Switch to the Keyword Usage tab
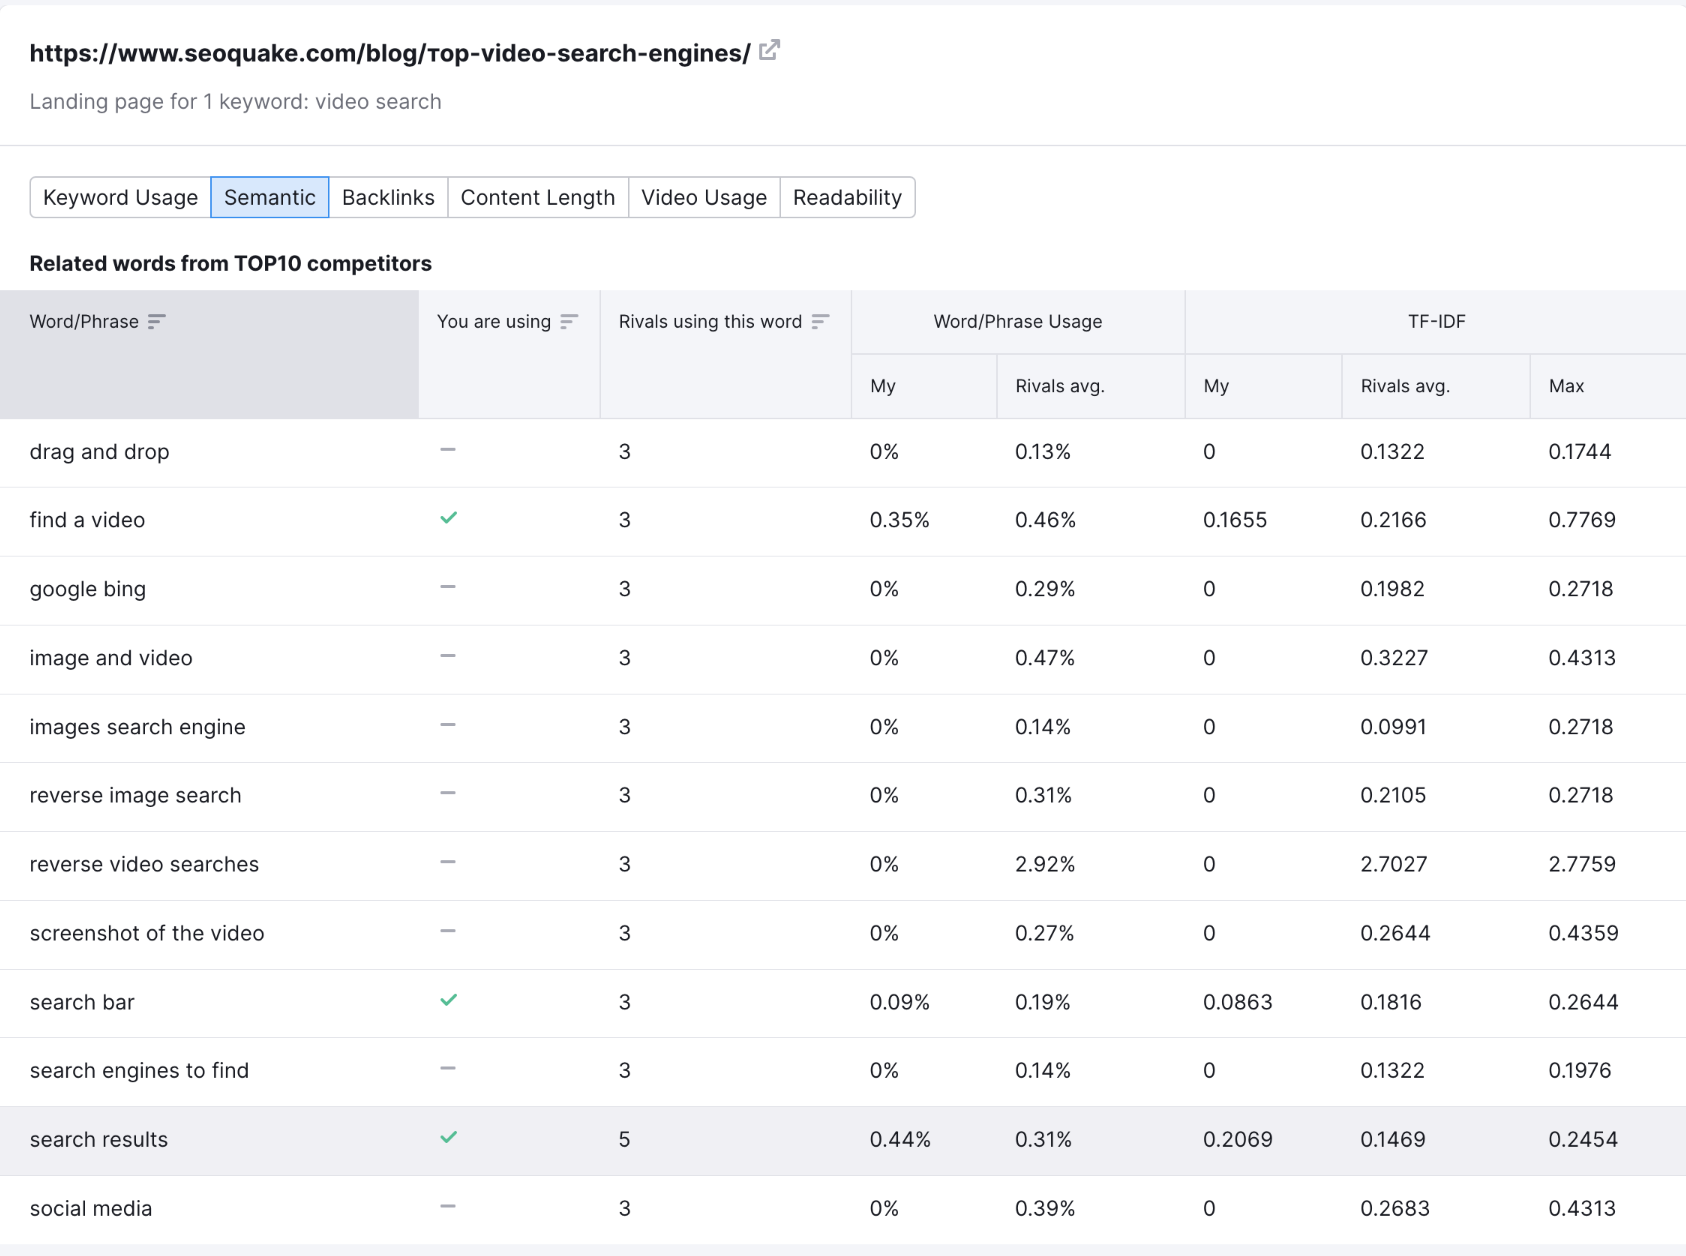The height and width of the screenshot is (1256, 1686). pos(120,197)
